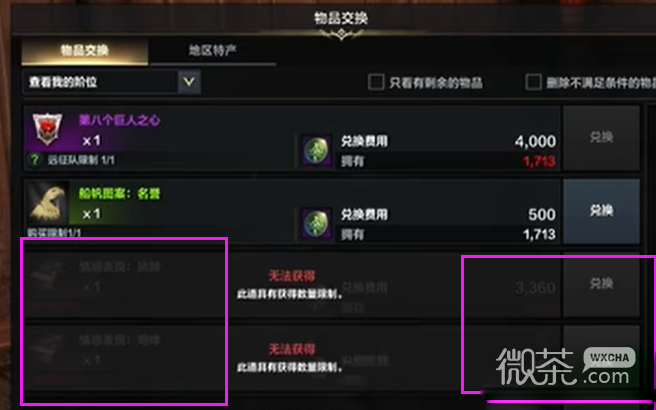Screen dimensions: 656x410
Task: Click the question mark next to 远征队限制 1/1
Action: (x=35, y=160)
